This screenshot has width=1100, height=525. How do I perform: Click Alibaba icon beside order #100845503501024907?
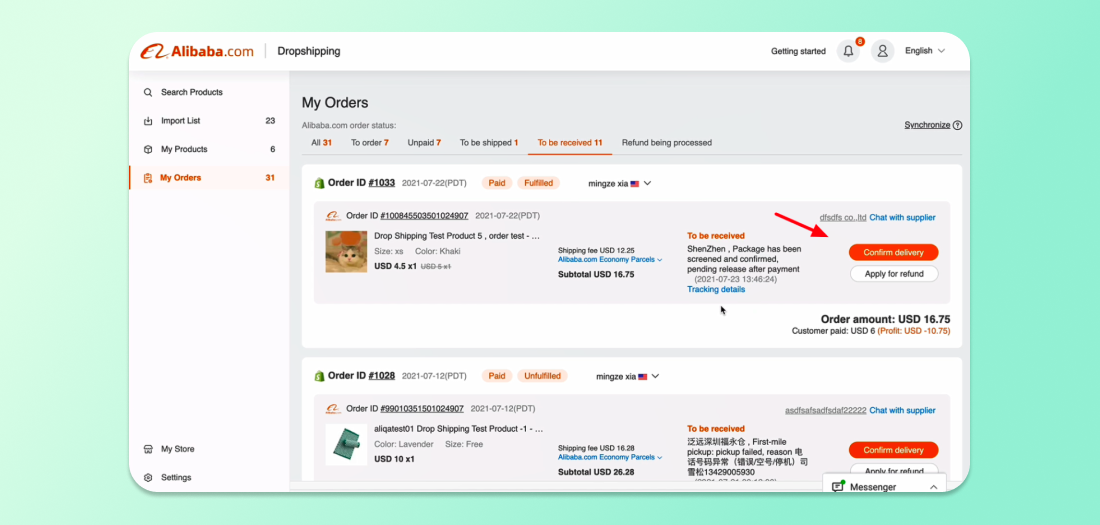[x=333, y=216]
